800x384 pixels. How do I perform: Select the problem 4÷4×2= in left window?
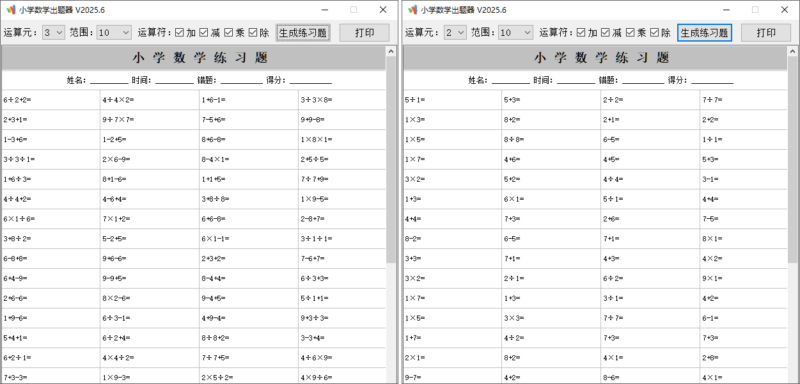118,100
